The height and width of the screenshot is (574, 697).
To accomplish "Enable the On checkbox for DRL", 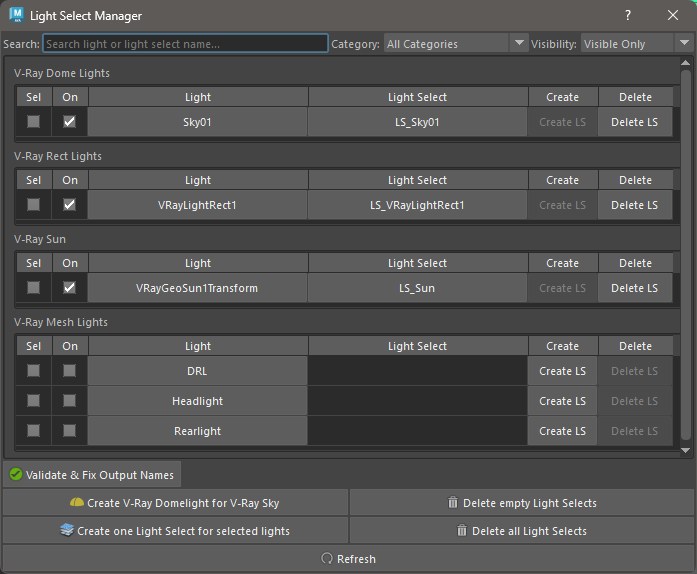I will pyautogui.click(x=69, y=370).
